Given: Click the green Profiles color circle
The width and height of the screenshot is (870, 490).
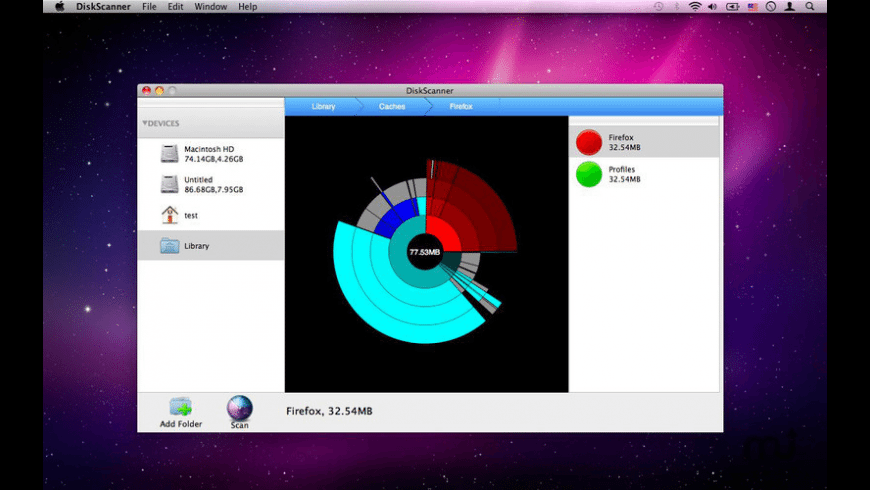Looking at the screenshot, I should tap(589, 175).
